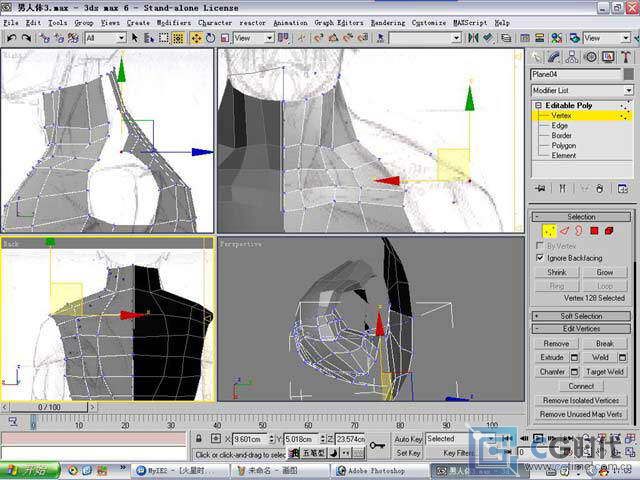Select the Select and Move tool

tap(196, 38)
